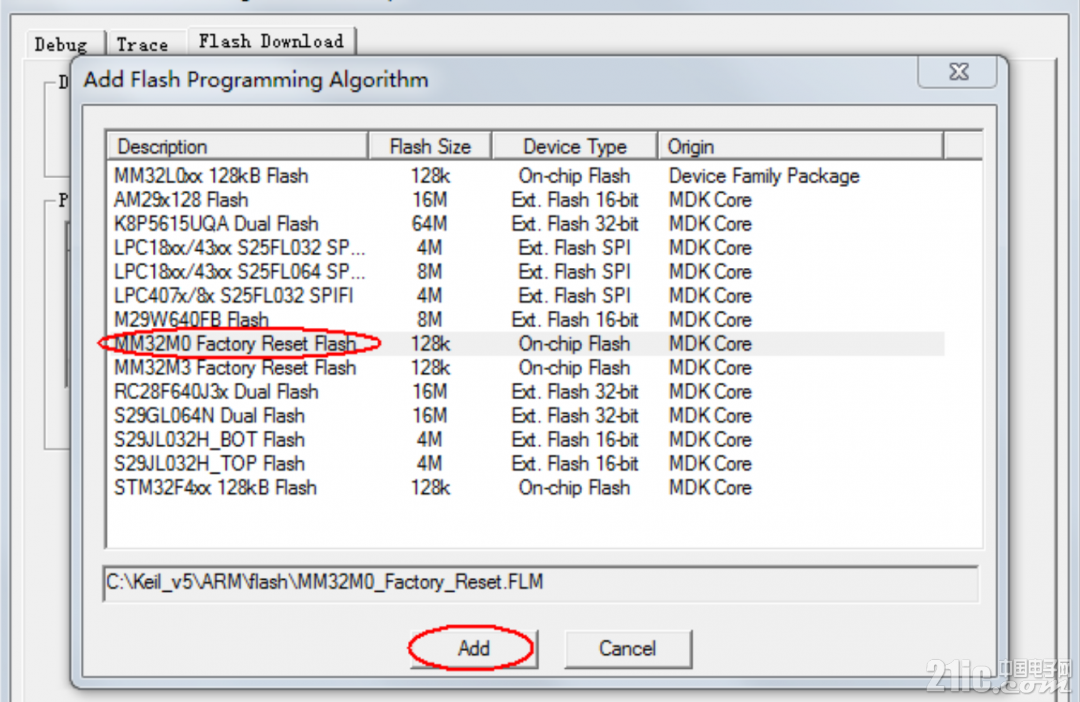The image size is (1080, 702).
Task: Click the FLM file path field
Action: 541,584
